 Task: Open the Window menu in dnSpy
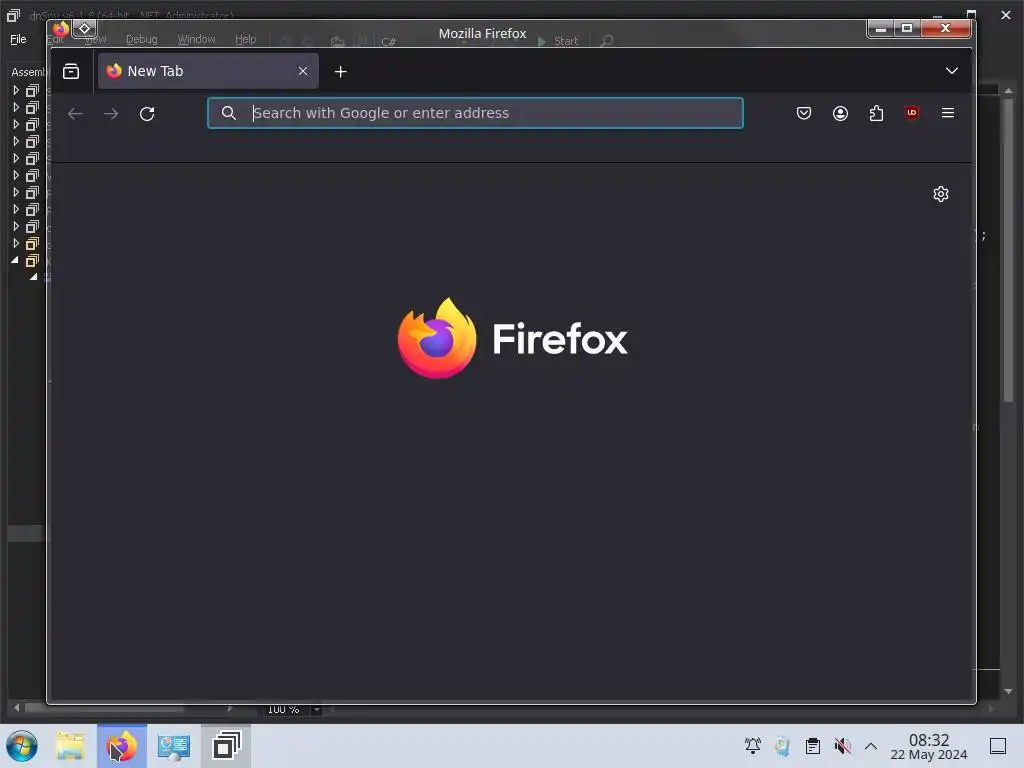click(x=196, y=39)
